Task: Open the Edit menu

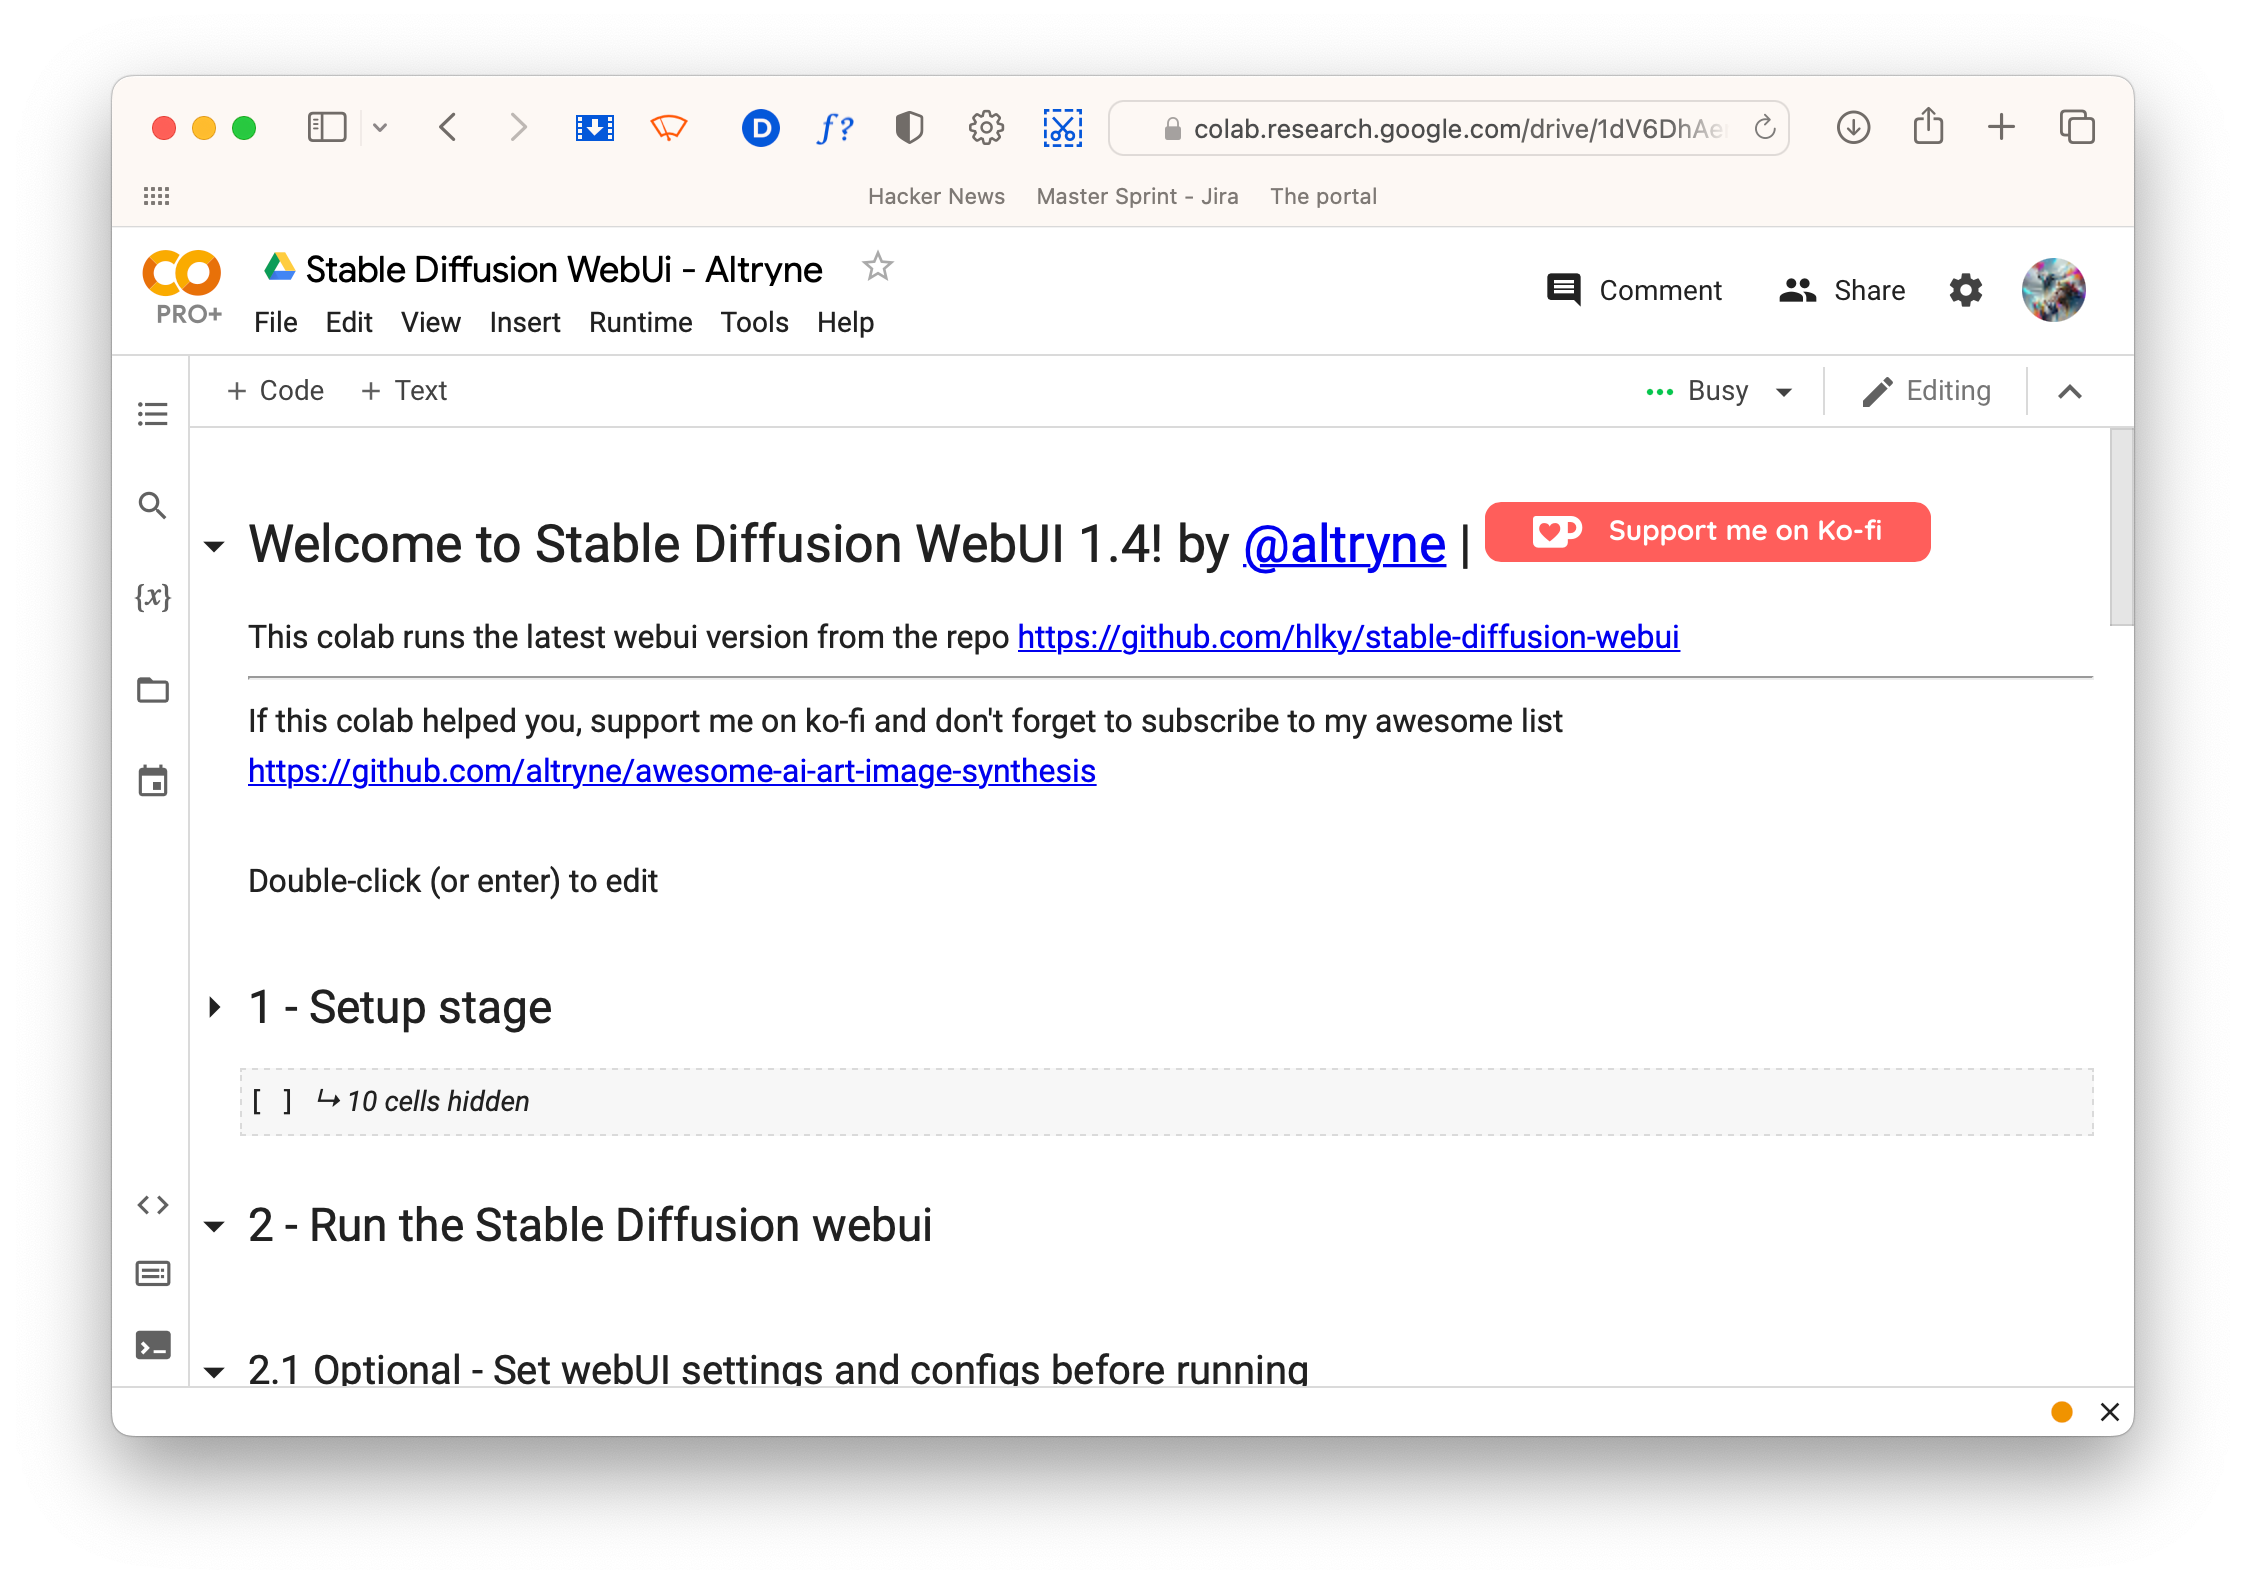Action: tap(348, 322)
